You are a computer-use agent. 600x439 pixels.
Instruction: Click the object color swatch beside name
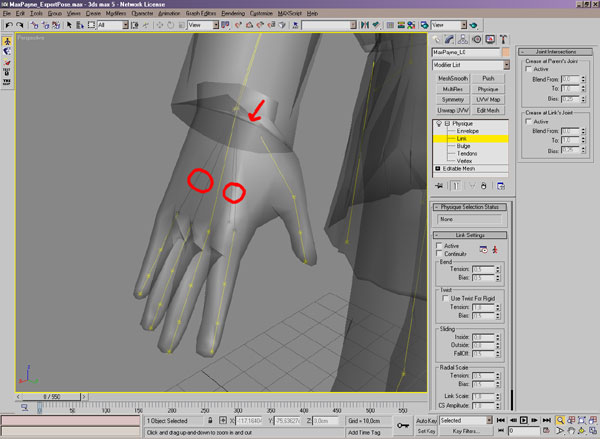click(505, 52)
